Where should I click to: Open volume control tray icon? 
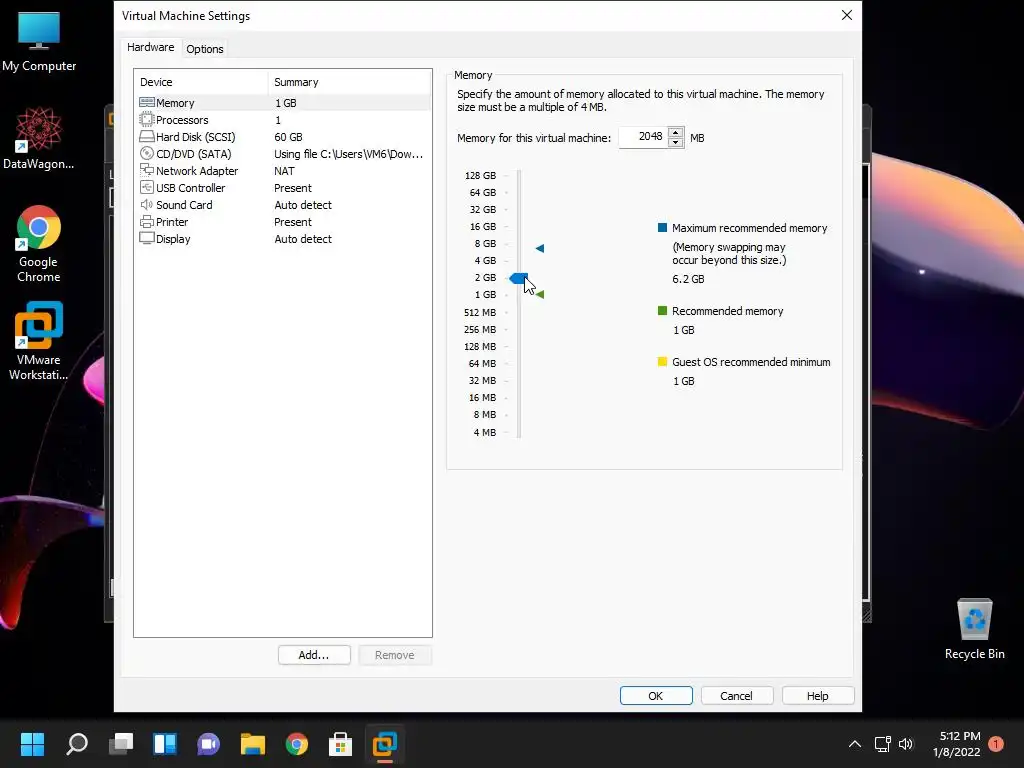point(905,744)
